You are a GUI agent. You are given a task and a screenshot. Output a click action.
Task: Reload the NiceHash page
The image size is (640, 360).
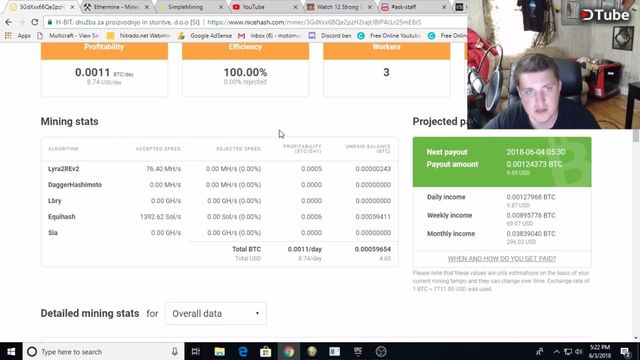[x=35, y=22]
